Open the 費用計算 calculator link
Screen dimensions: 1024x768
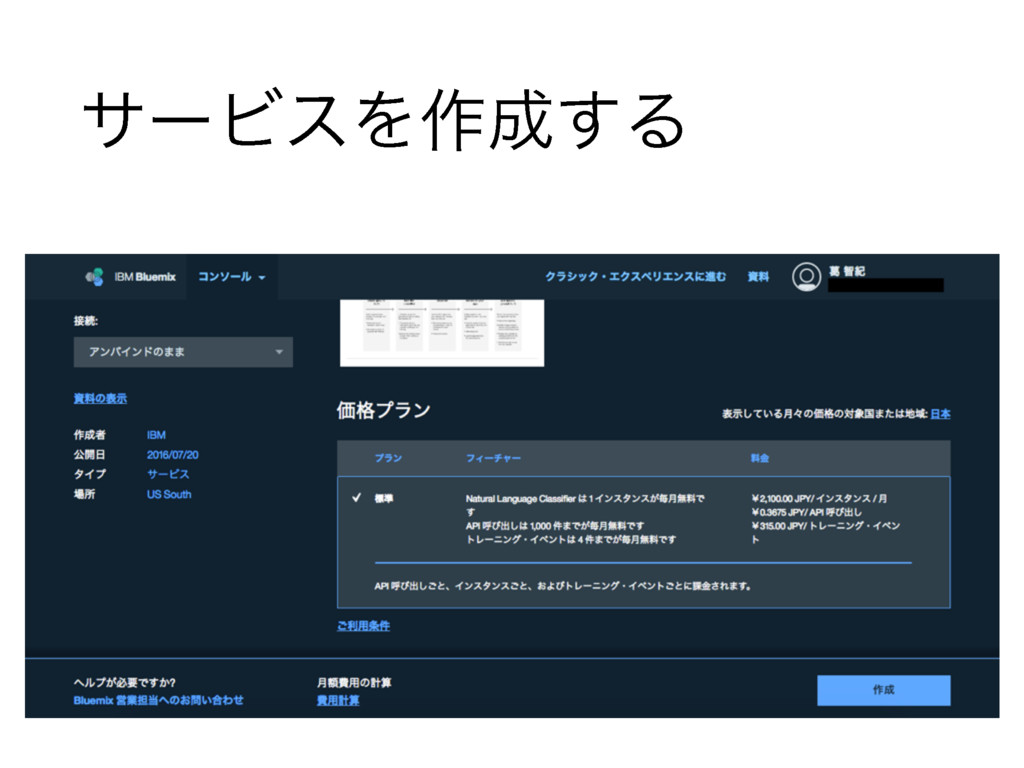(x=338, y=700)
